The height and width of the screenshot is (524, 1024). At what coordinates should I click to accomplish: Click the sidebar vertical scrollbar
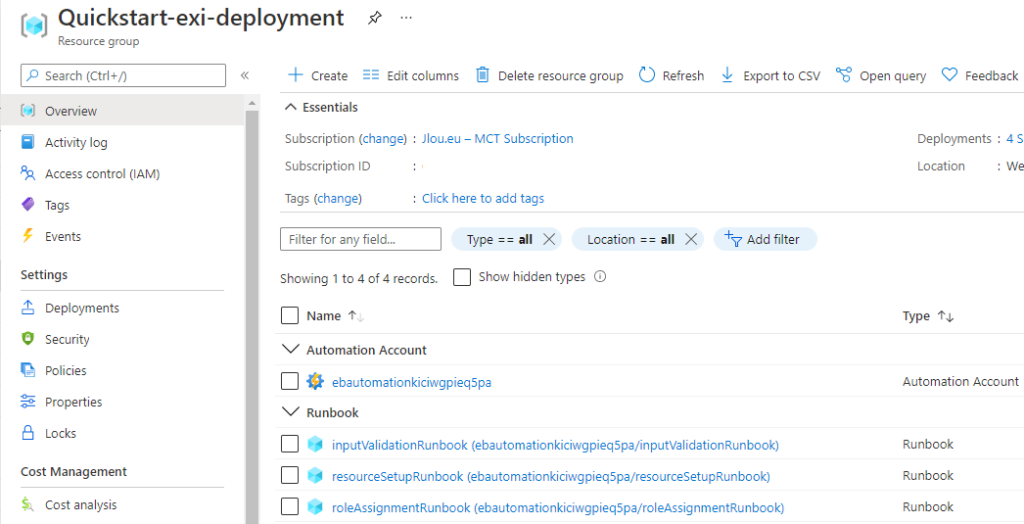252,317
